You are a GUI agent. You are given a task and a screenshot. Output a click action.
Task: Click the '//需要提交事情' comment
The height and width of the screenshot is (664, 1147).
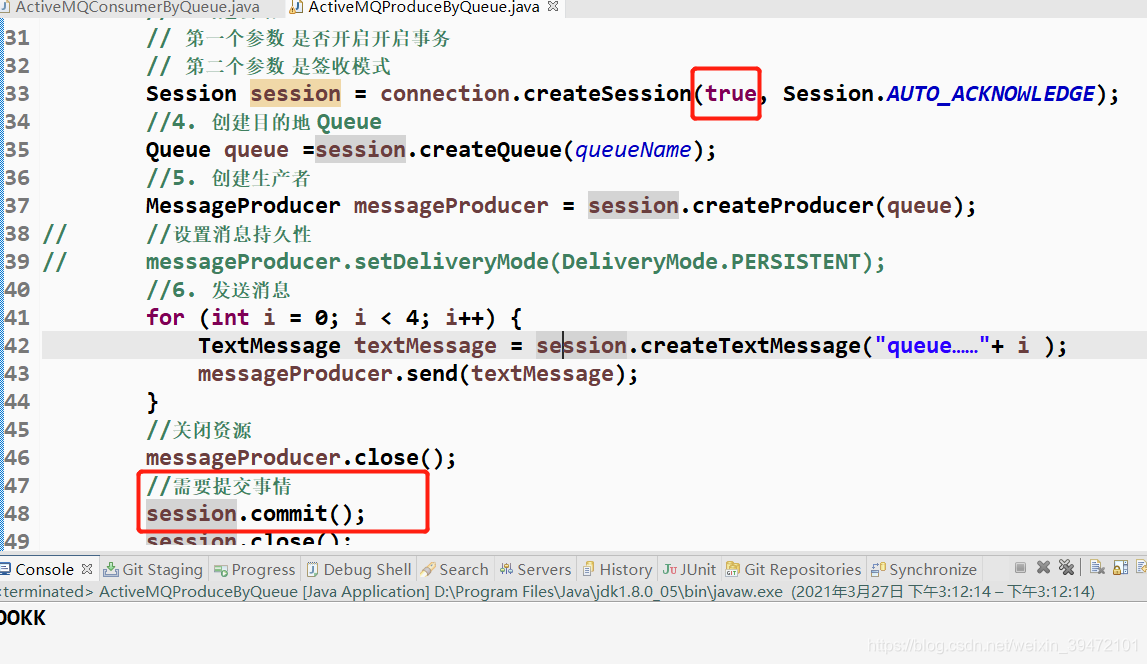coord(218,486)
